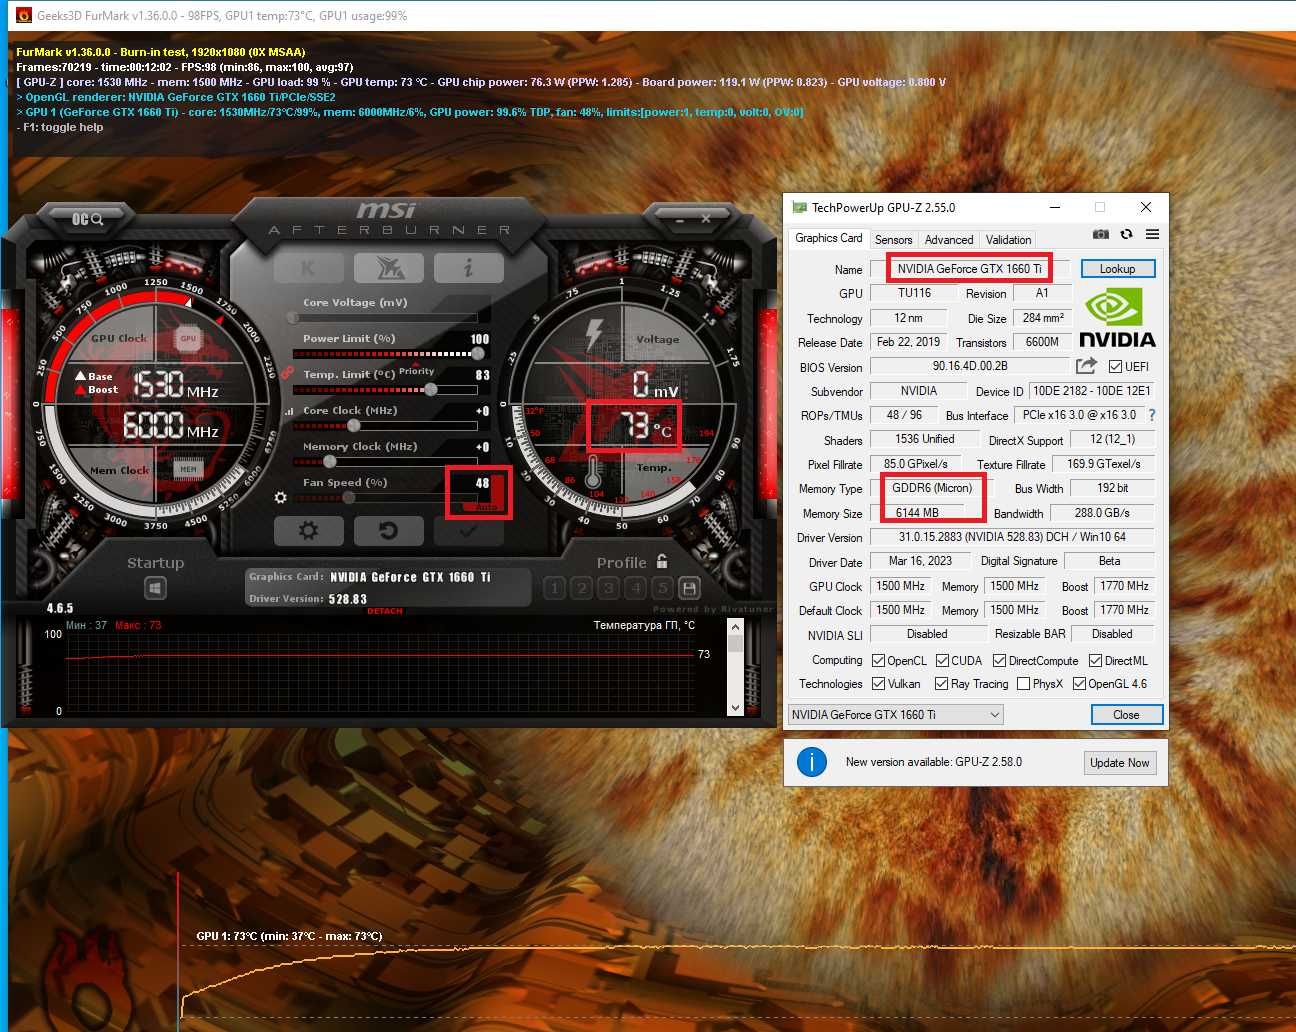Toggle Auto fan speed button
The height and width of the screenshot is (1032, 1296).
pyautogui.click(x=485, y=508)
